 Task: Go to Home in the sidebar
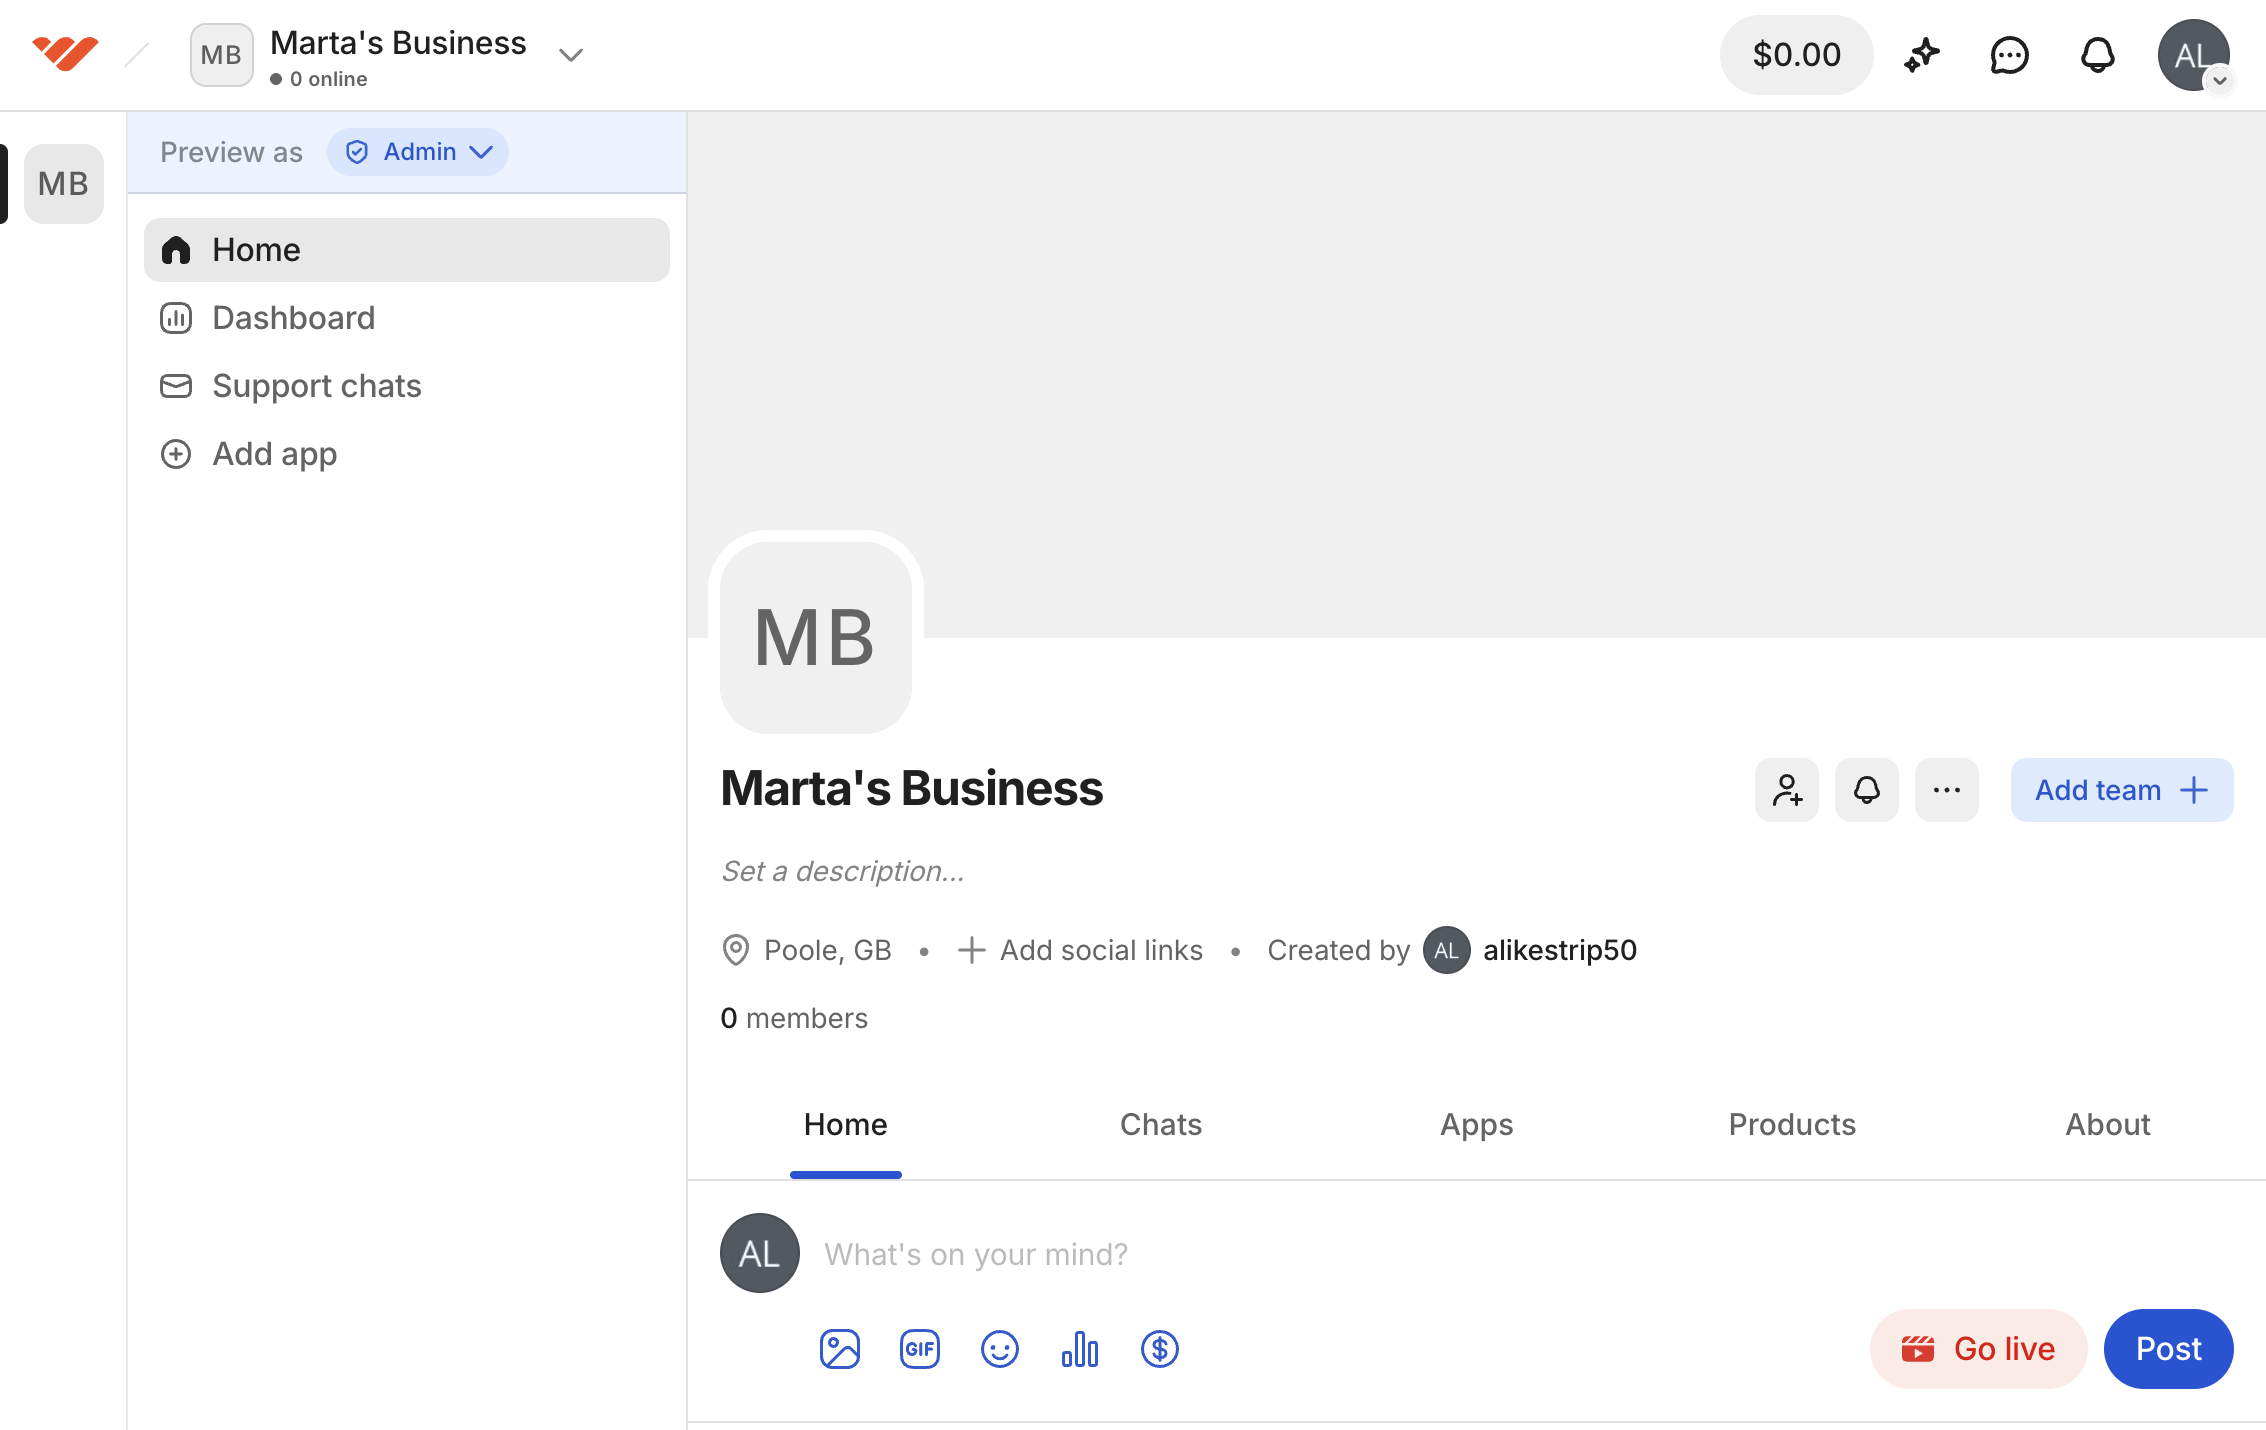(x=407, y=250)
